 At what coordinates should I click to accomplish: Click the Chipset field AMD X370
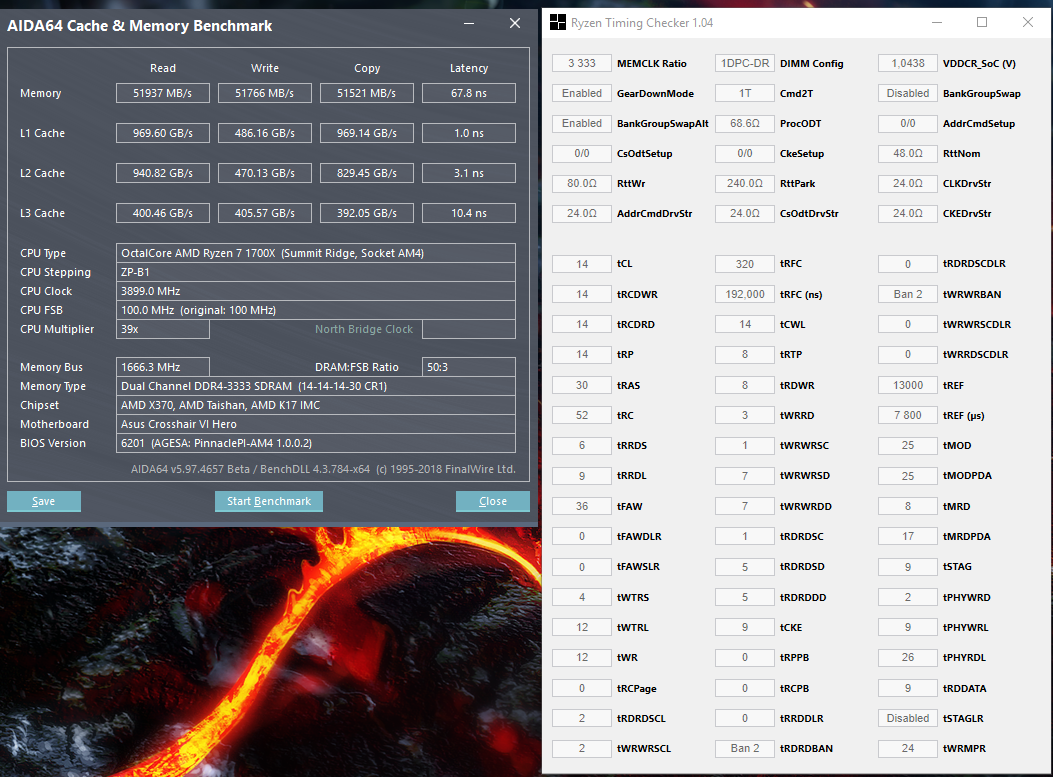tap(316, 405)
